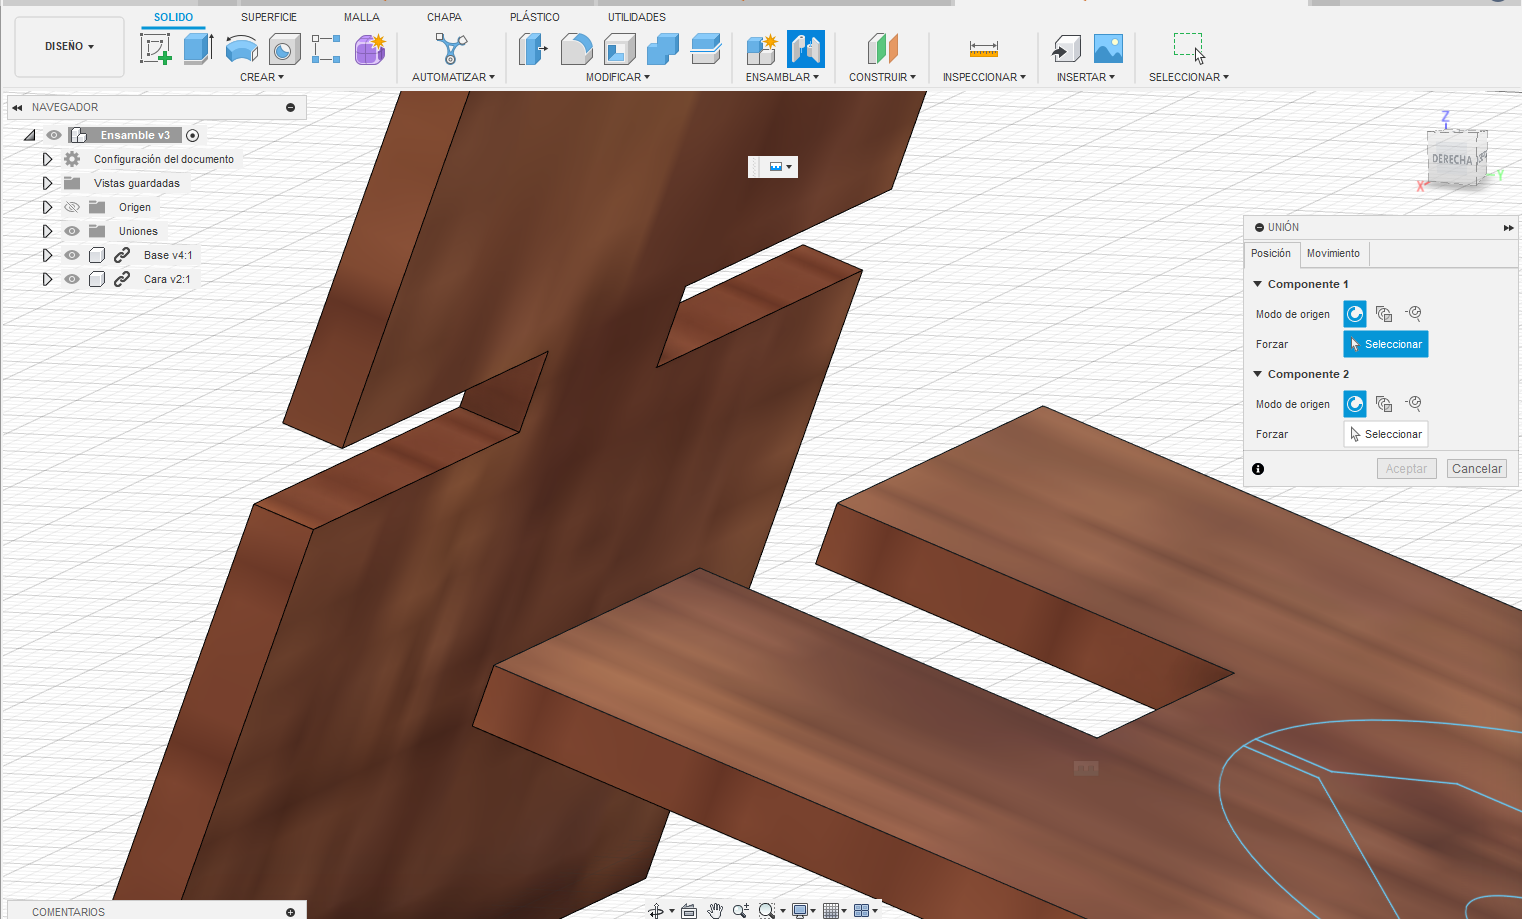This screenshot has width=1522, height=919.
Task: Select two-edge intersection origin mode for Componente 1
Action: tap(1413, 314)
